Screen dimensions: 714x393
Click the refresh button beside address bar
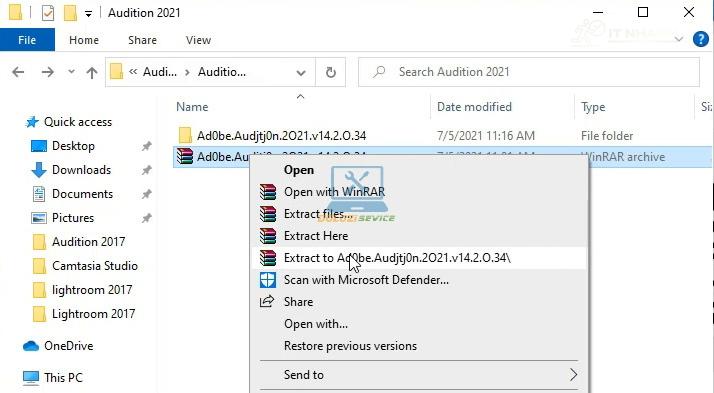pyautogui.click(x=331, y=72)
